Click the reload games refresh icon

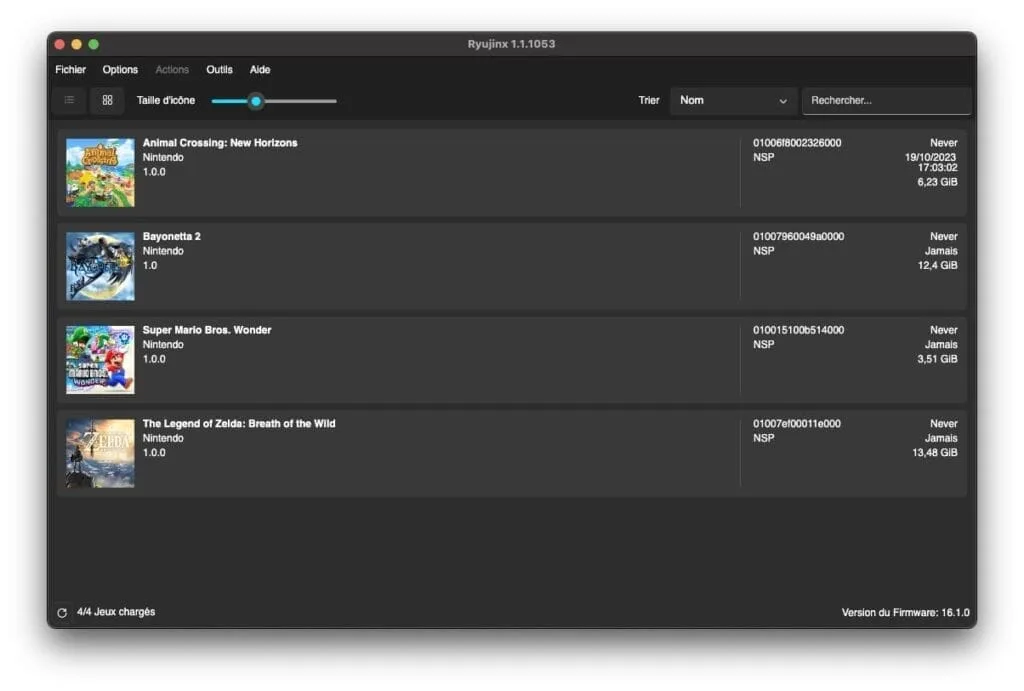tap(62, 613)
